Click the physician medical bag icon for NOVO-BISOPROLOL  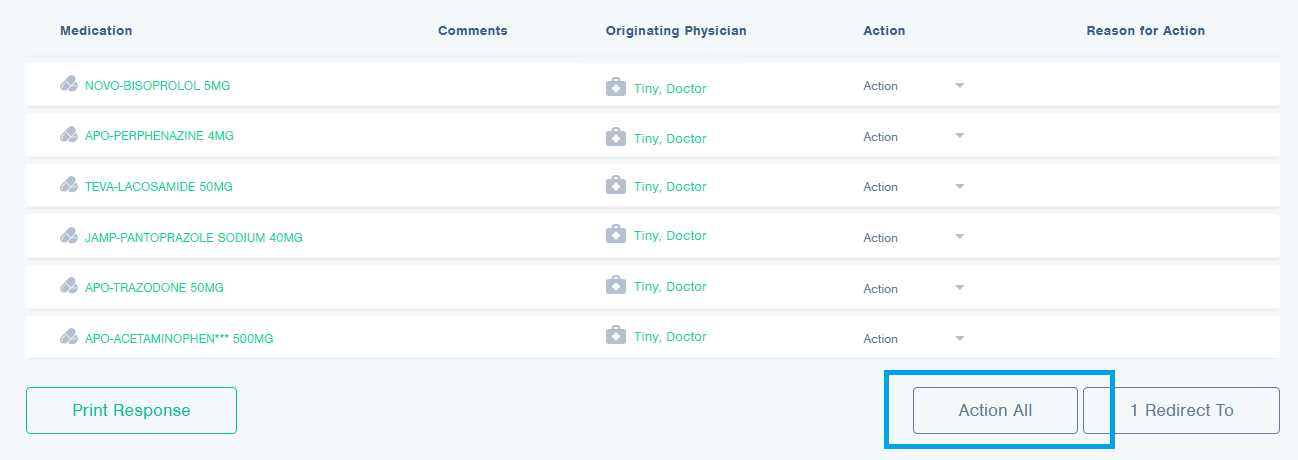tap(616, 87)
